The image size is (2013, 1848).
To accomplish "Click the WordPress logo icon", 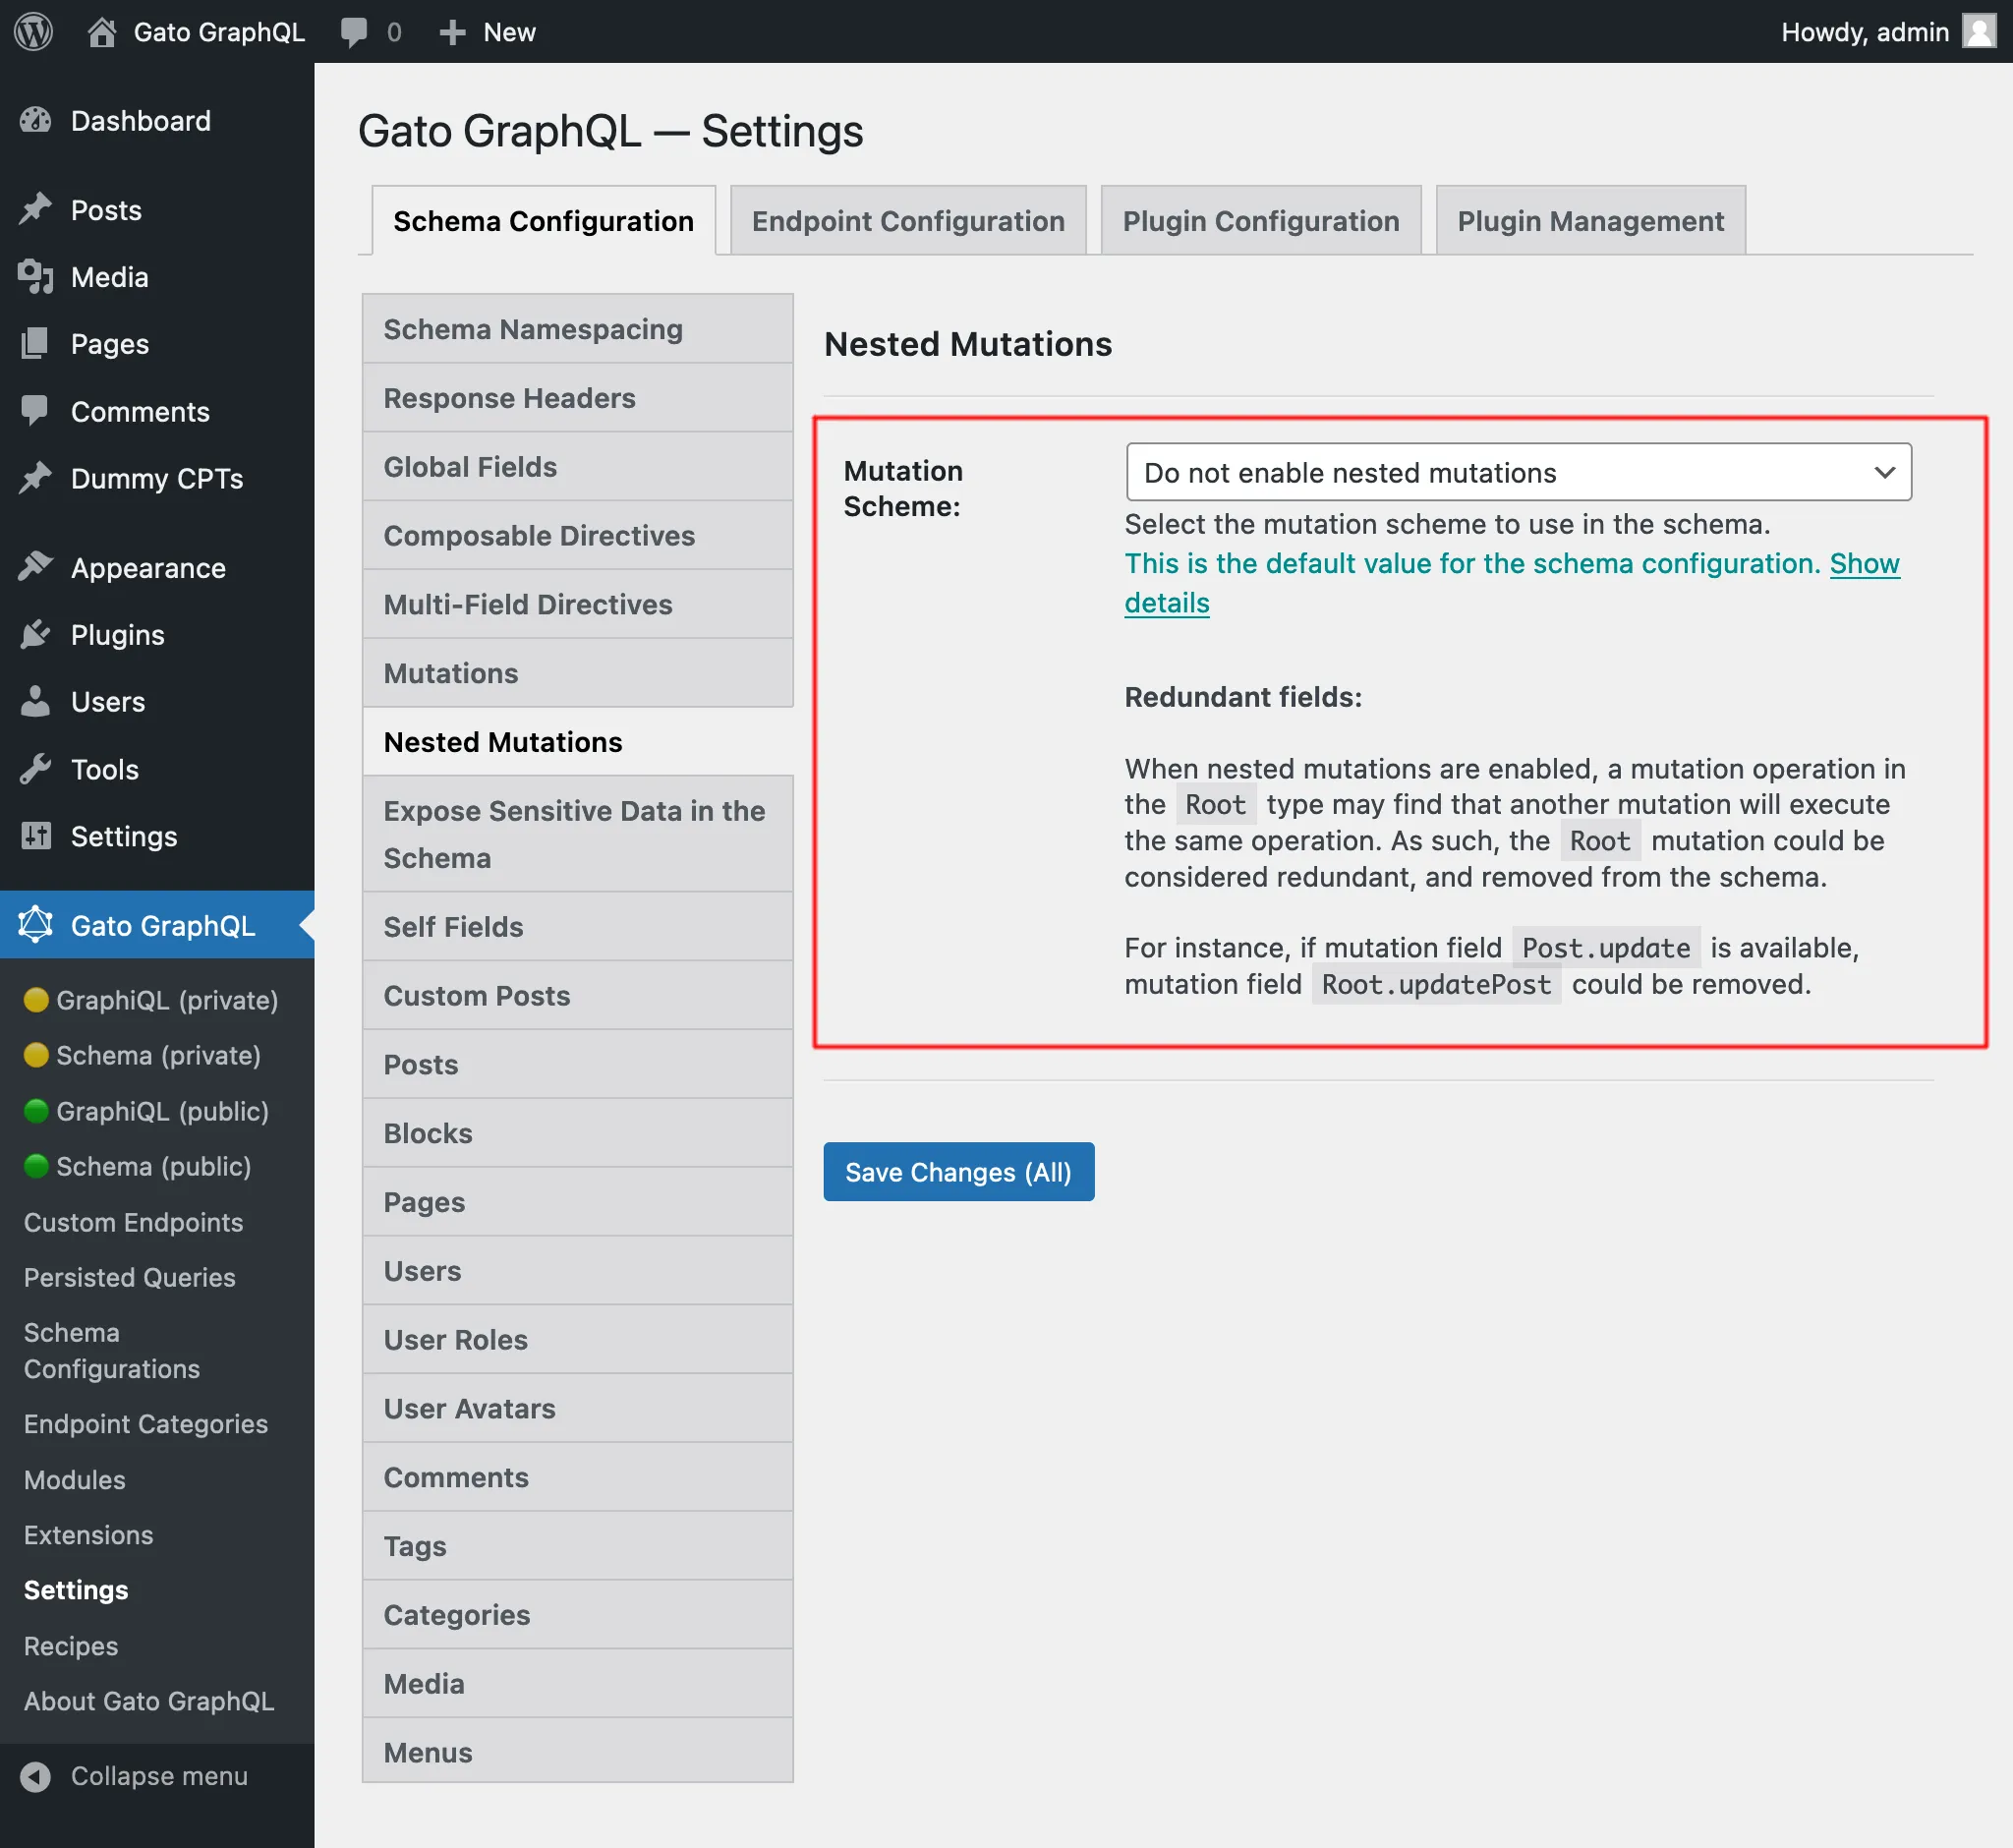I will (x=33, y=32).
